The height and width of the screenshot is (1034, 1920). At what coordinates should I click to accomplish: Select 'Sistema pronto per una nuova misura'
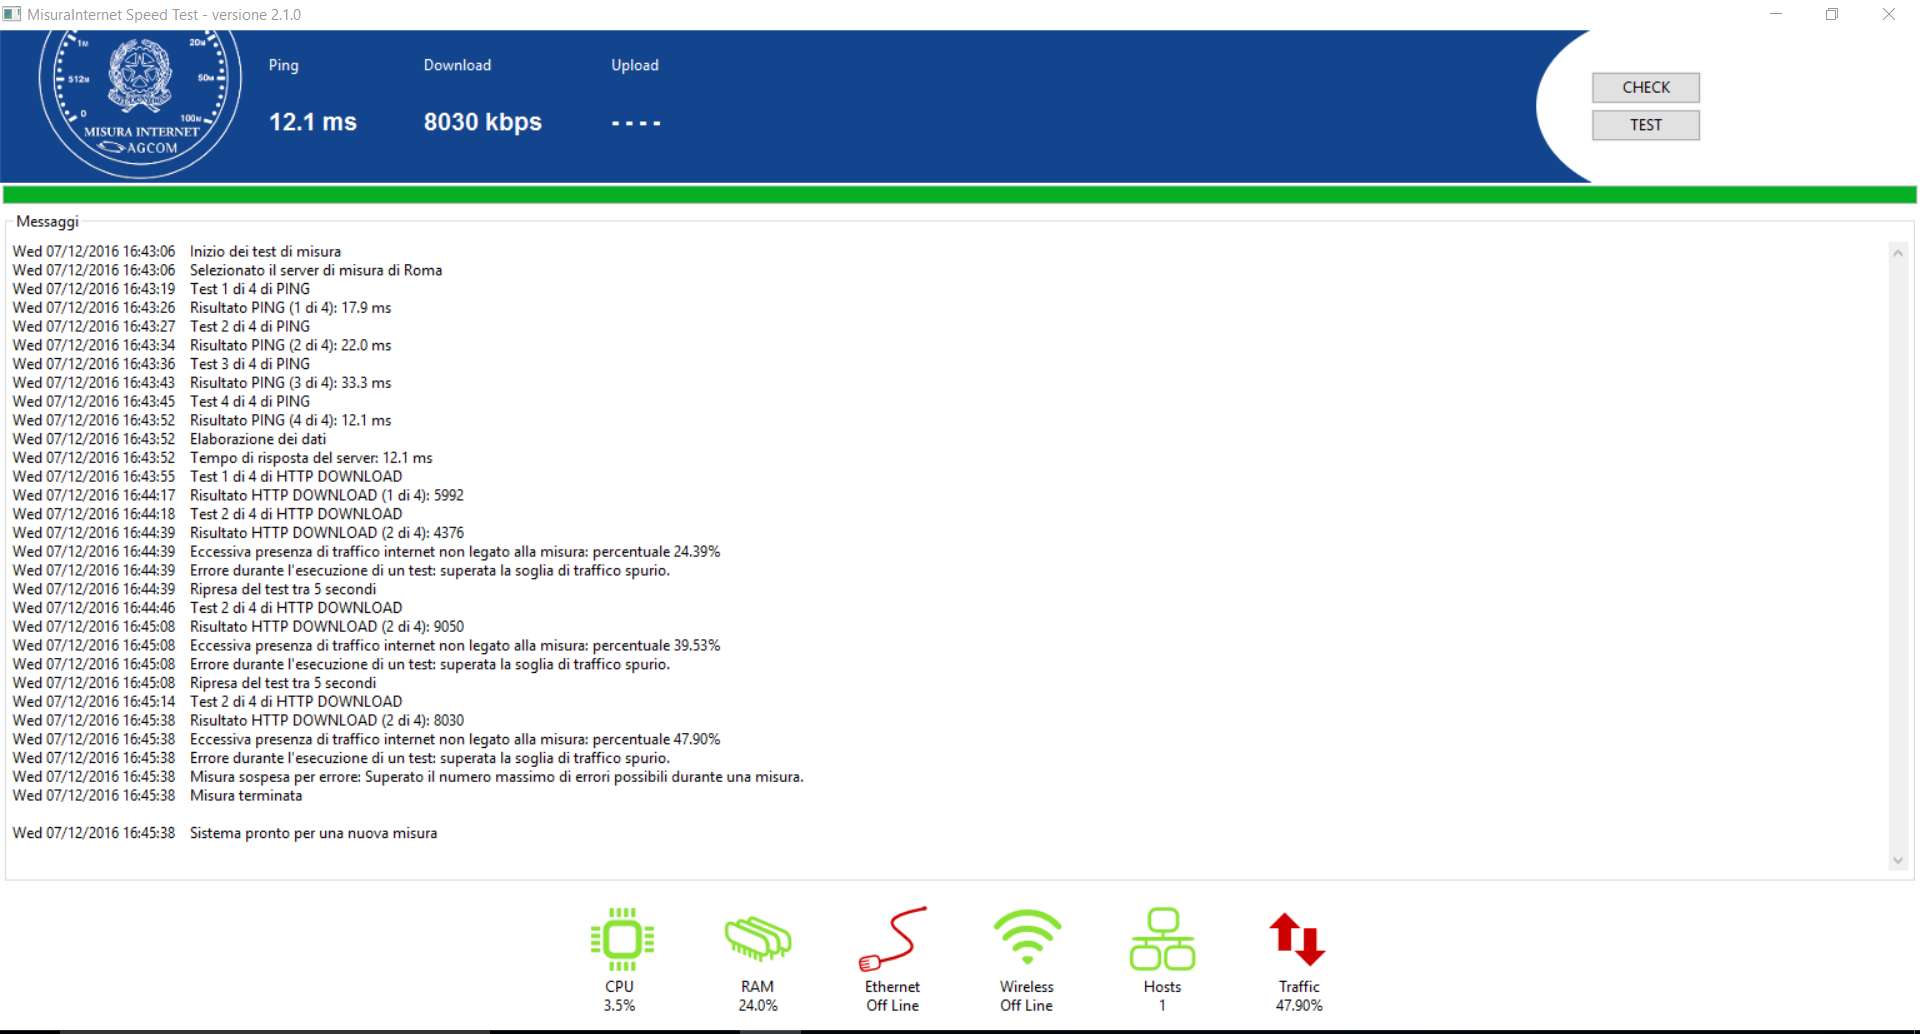point(313,832)
